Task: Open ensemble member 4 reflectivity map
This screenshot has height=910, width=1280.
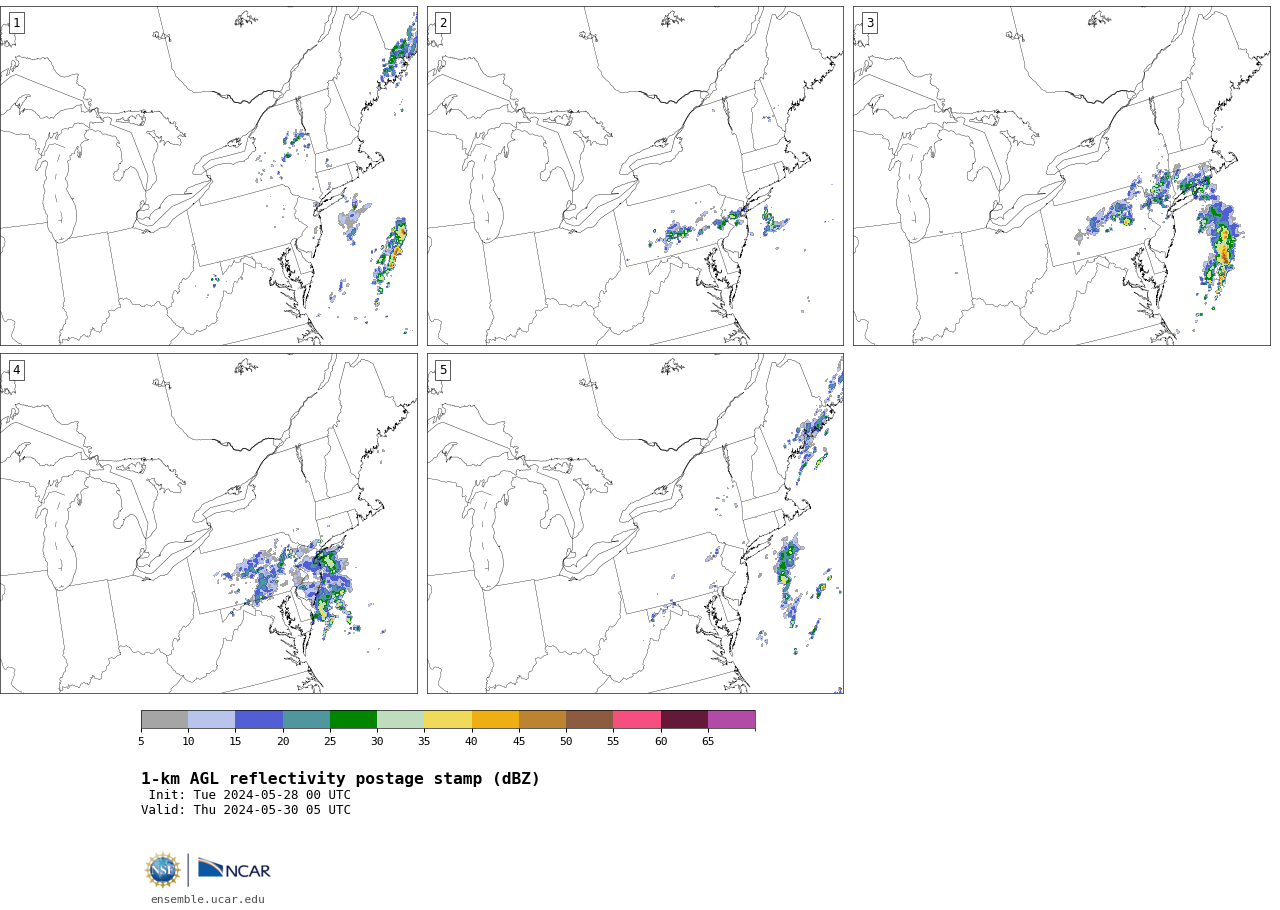Action: (208, 523)
